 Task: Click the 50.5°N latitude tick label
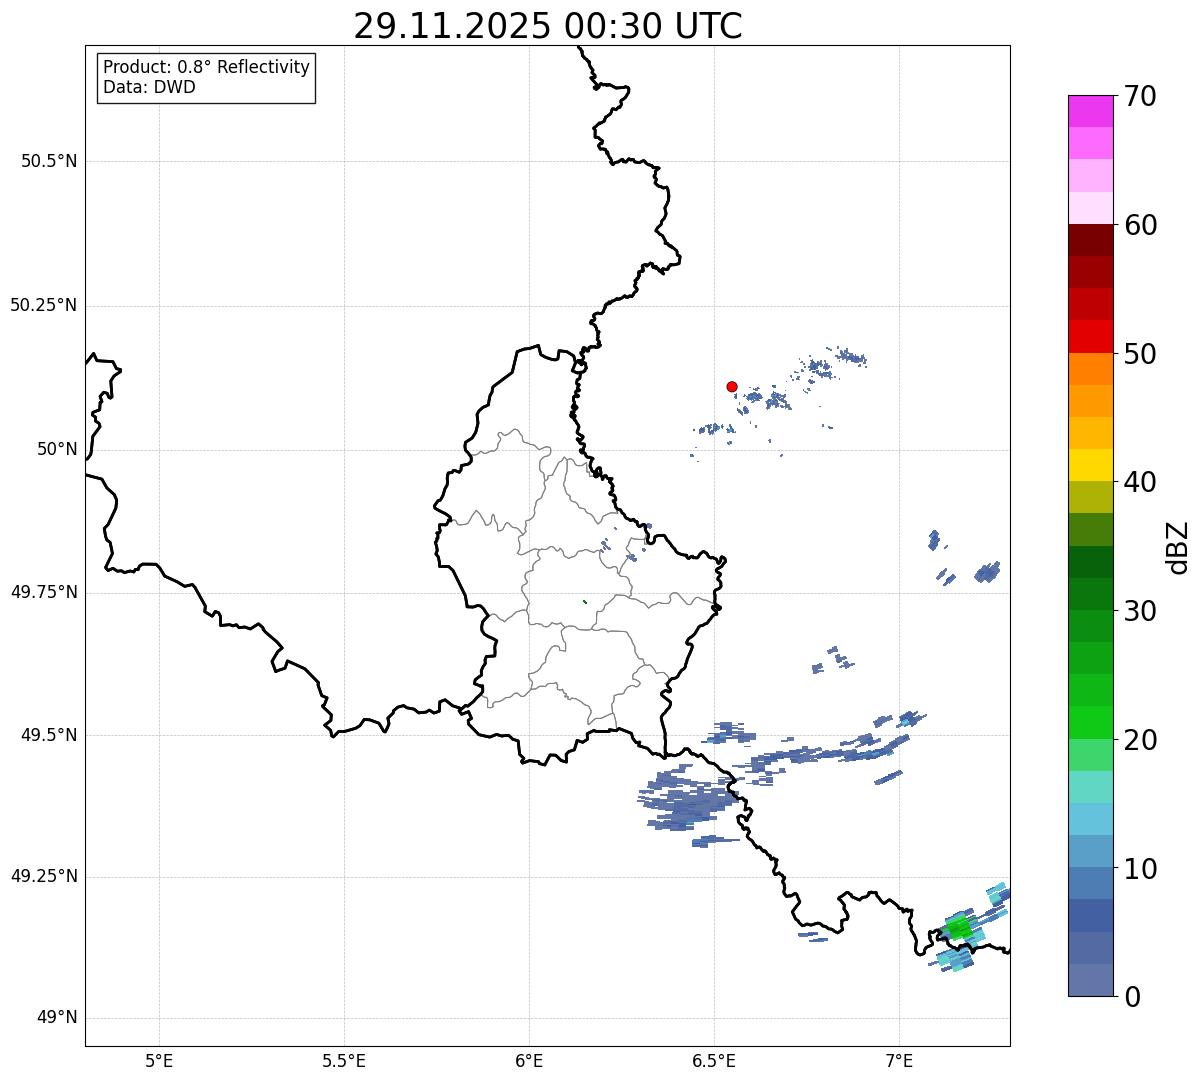pyautogui.click(x=43, y=161)
